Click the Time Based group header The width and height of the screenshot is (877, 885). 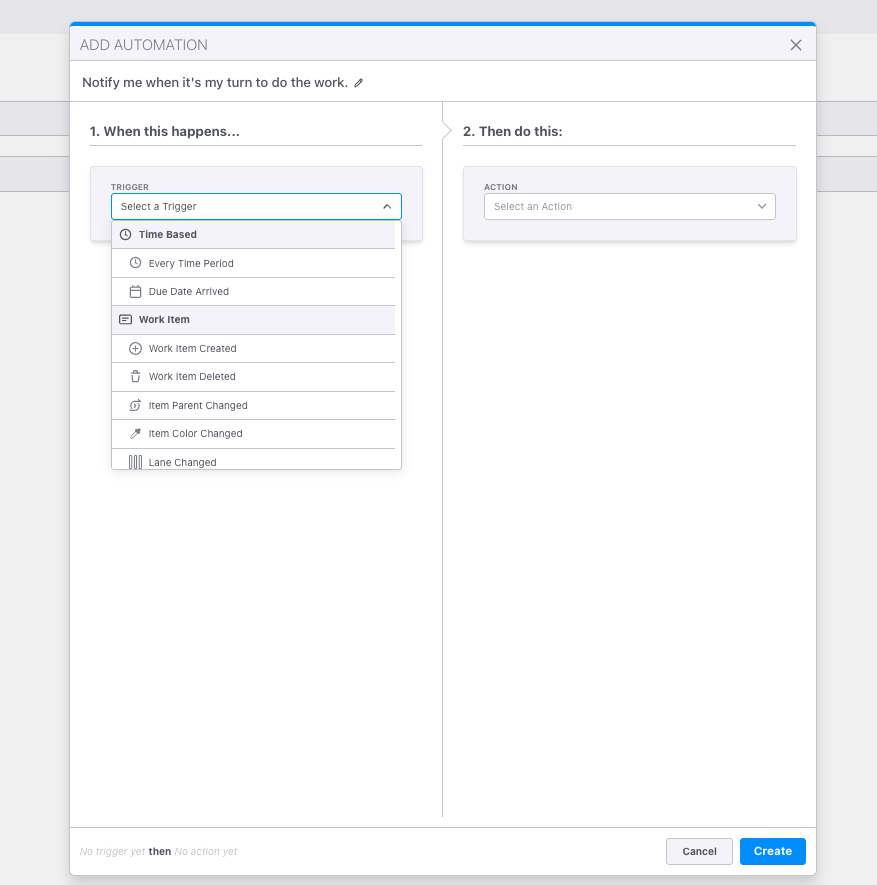[168, 235]
